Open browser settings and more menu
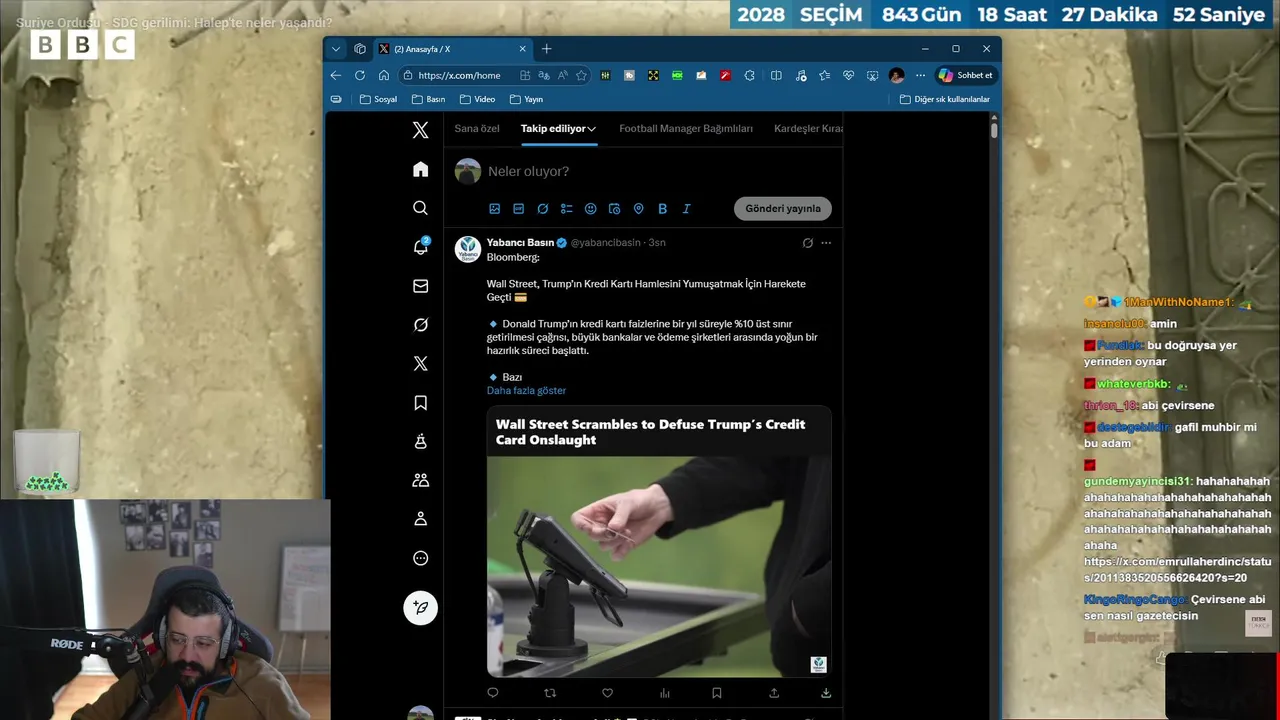This screenshot has width=1280, height=720. [x=920, y=75]
